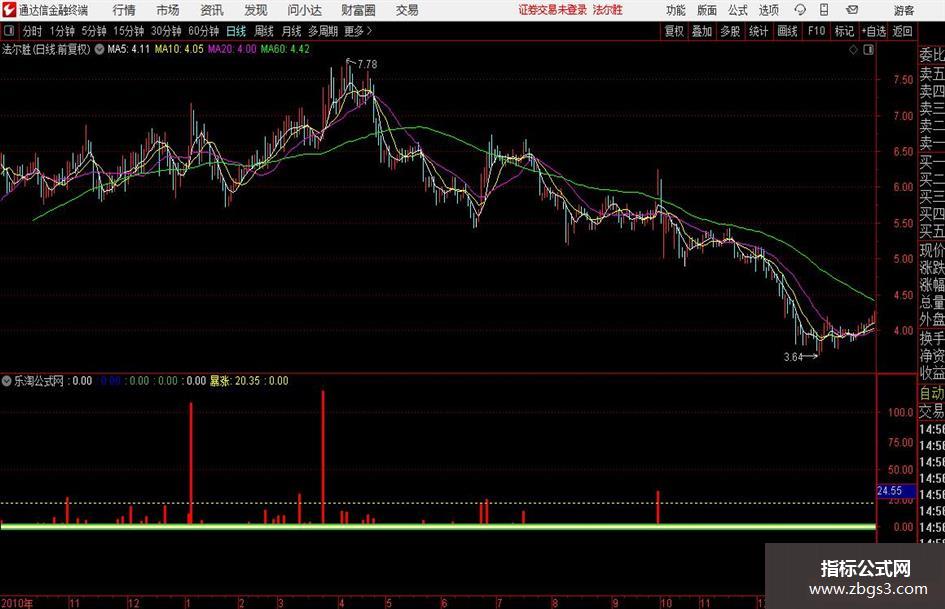Screen dimensions: 945x609
Task: Click the 3.64 low price label
Action: [x=793, y=357]
